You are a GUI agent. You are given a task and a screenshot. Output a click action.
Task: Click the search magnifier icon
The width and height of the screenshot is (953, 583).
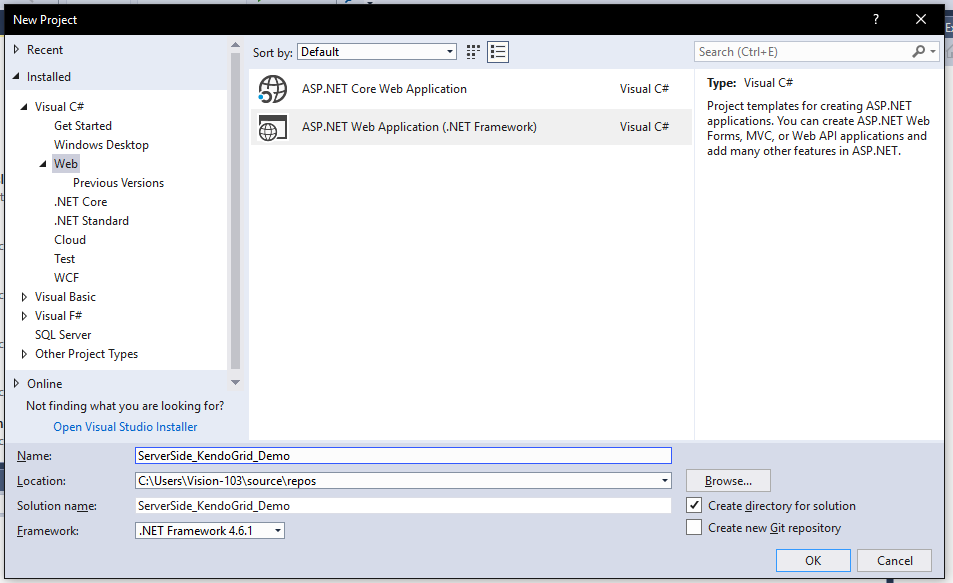(917, 51)
